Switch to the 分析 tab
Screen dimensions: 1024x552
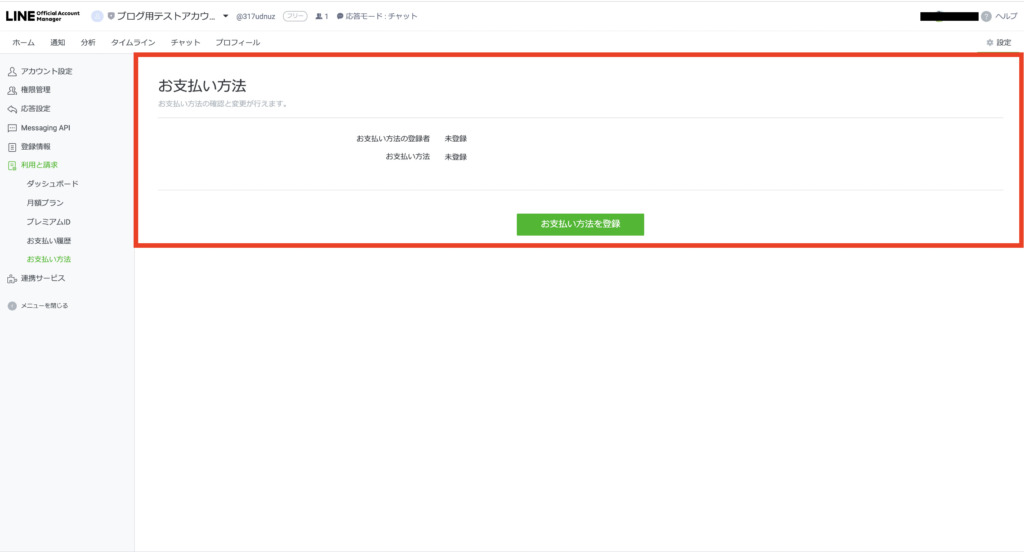coord(88,43)
